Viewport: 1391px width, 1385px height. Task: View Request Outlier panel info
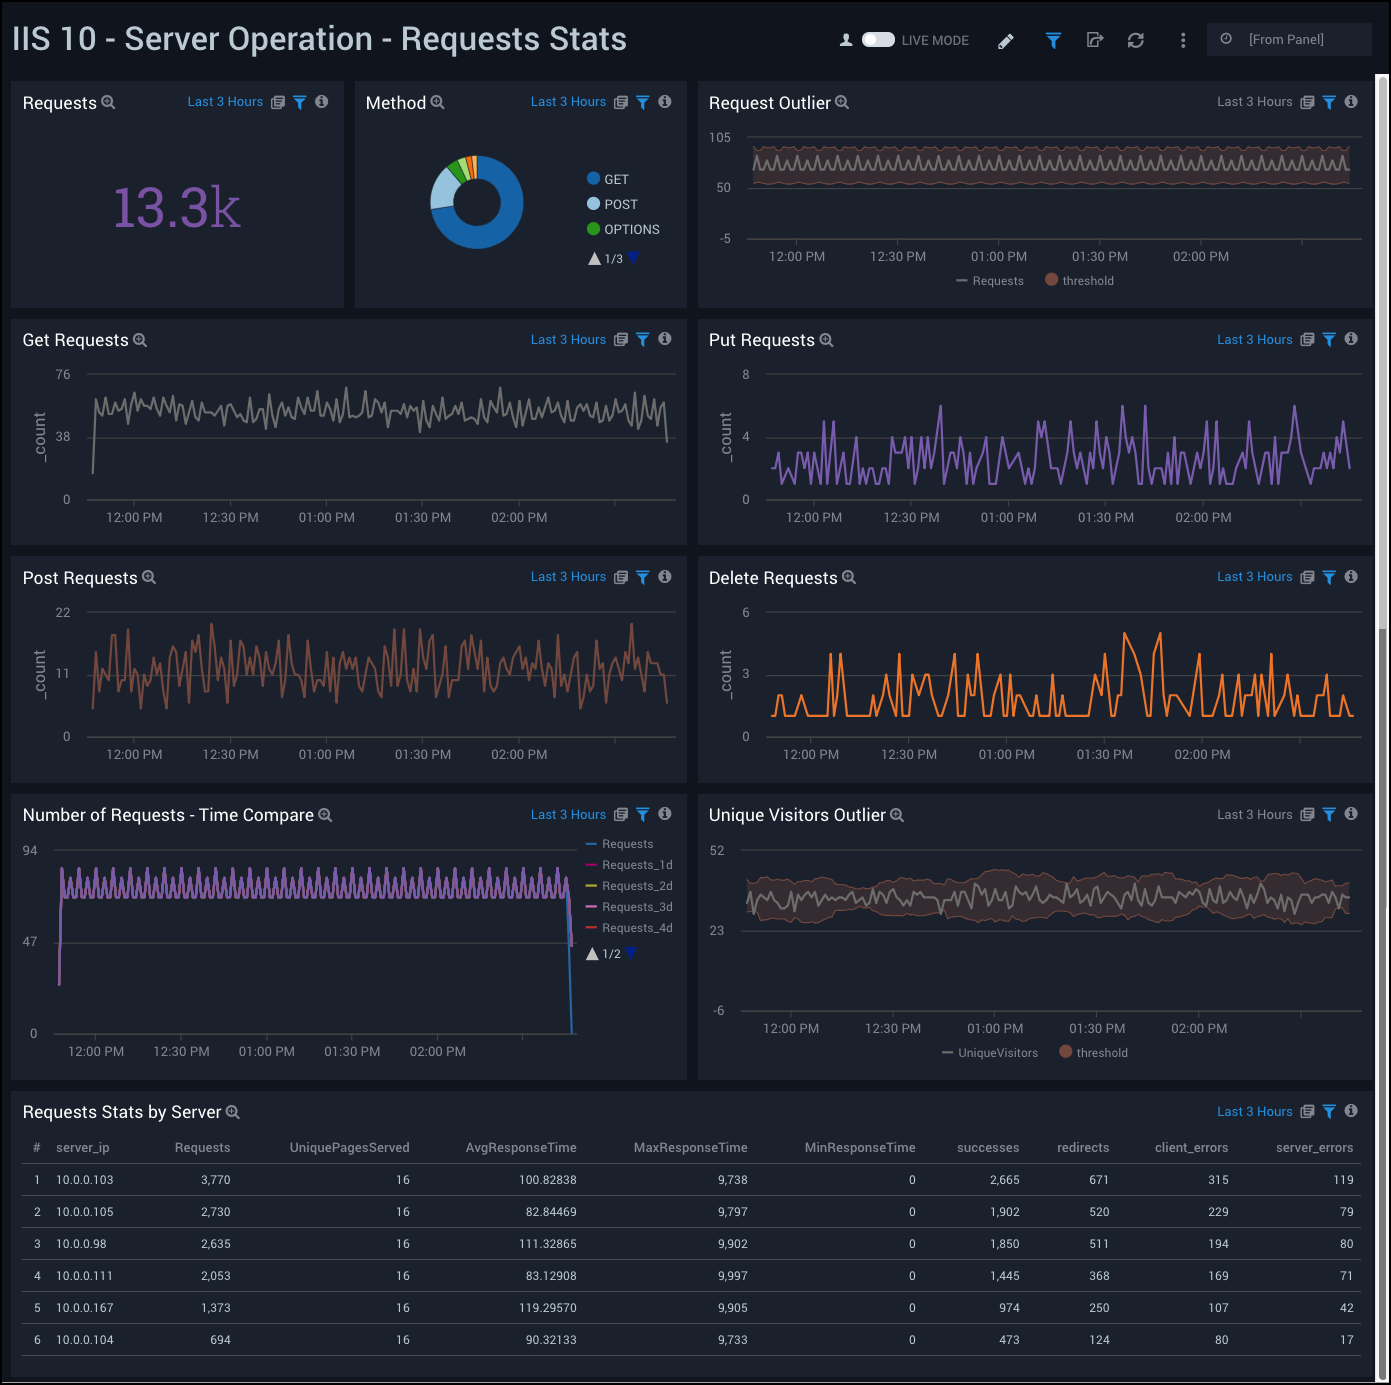(1351, 102)
